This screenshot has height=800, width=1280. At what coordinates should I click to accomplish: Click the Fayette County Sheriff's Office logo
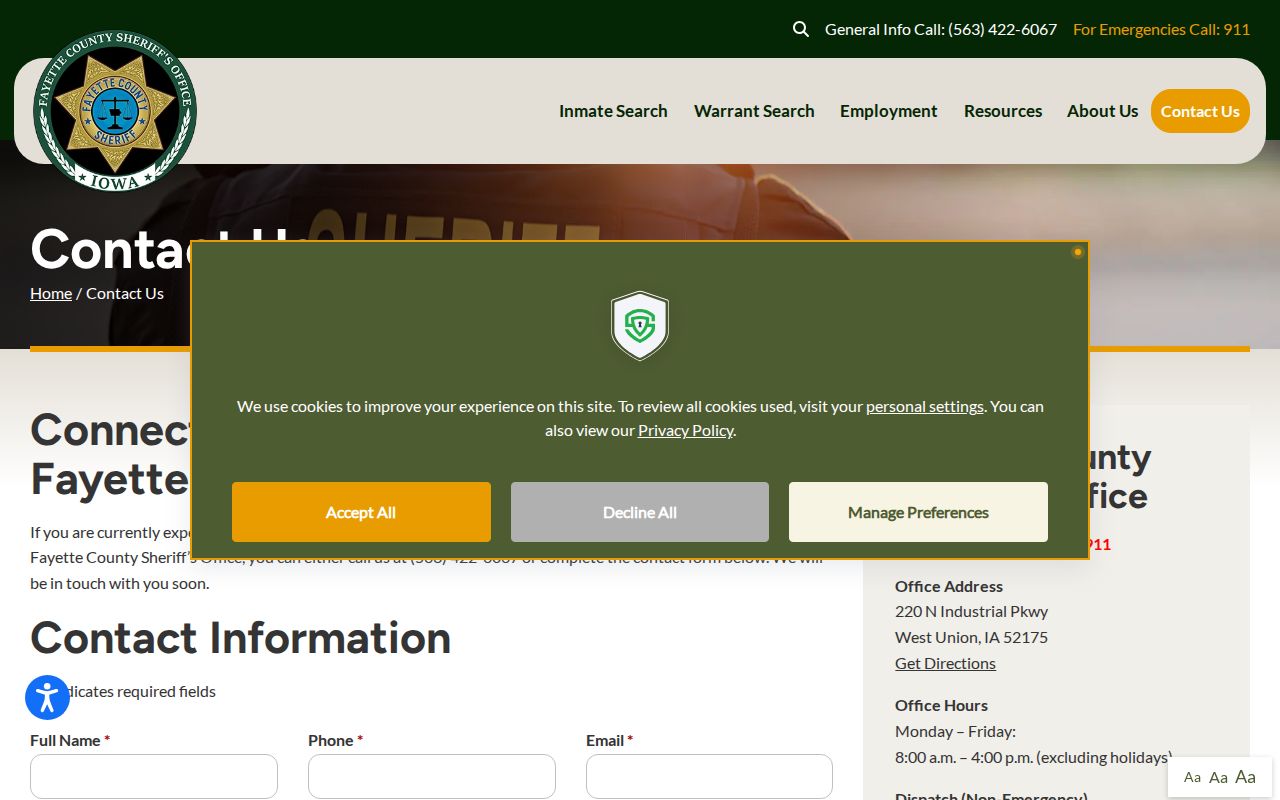115,110
